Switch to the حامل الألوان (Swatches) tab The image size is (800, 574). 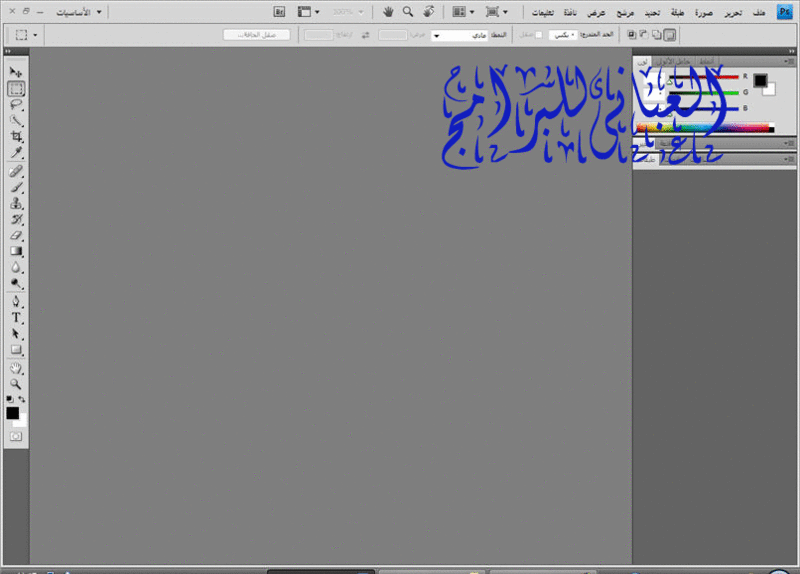coord(673,61)
